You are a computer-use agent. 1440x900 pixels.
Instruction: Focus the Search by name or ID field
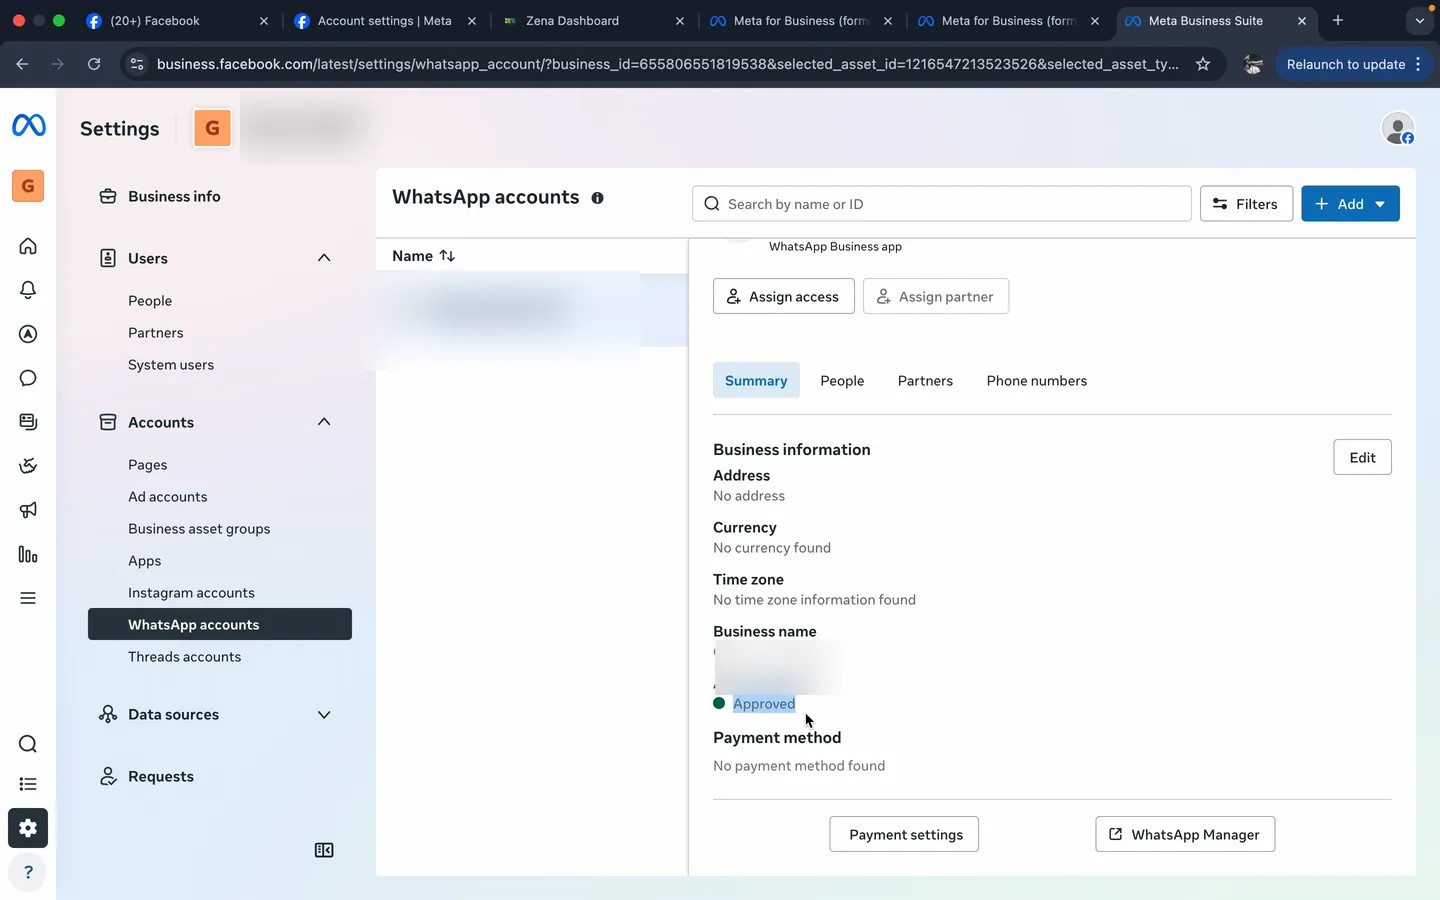coord(942,204)
